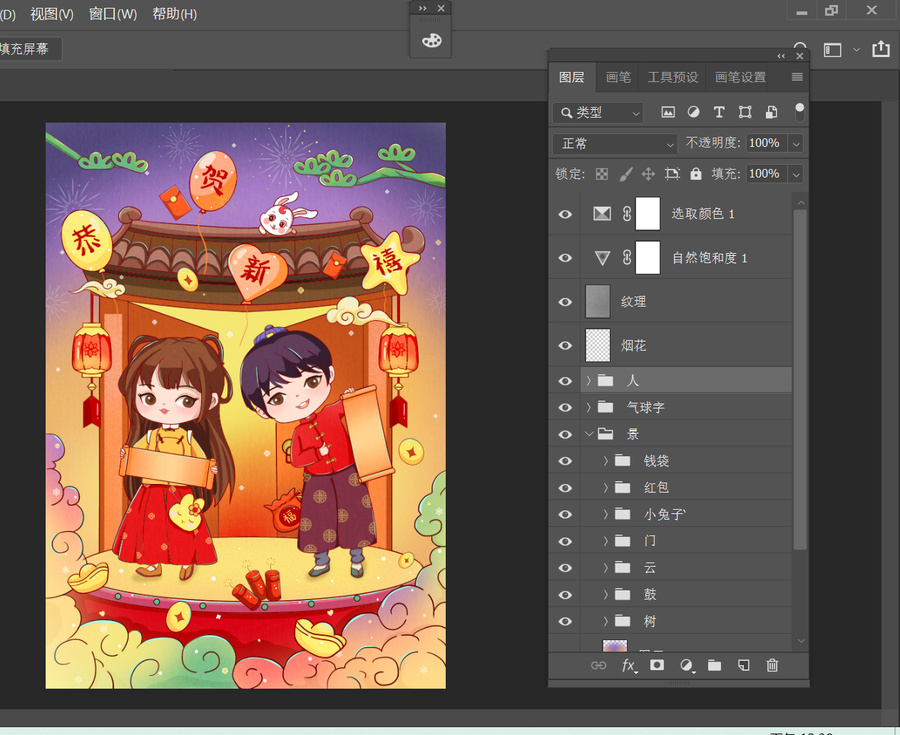Create new fill or adjustment layer

coord(686,666)
